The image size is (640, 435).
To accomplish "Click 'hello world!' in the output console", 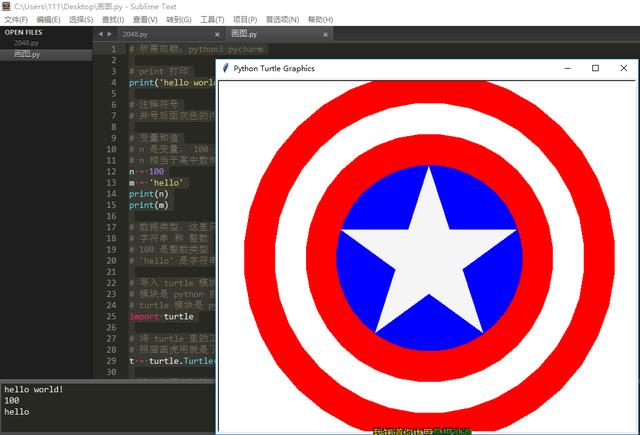I will [x=34, y=389].
